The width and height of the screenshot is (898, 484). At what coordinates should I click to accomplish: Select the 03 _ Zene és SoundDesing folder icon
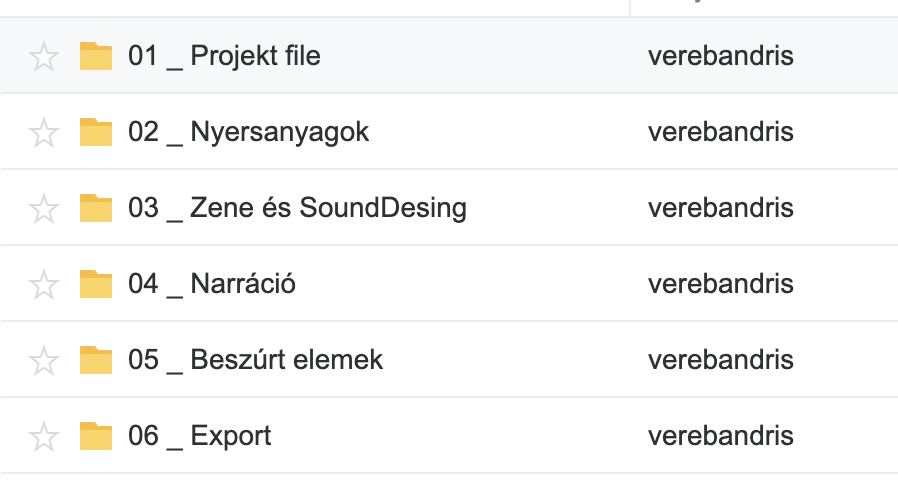click(96, 207)
